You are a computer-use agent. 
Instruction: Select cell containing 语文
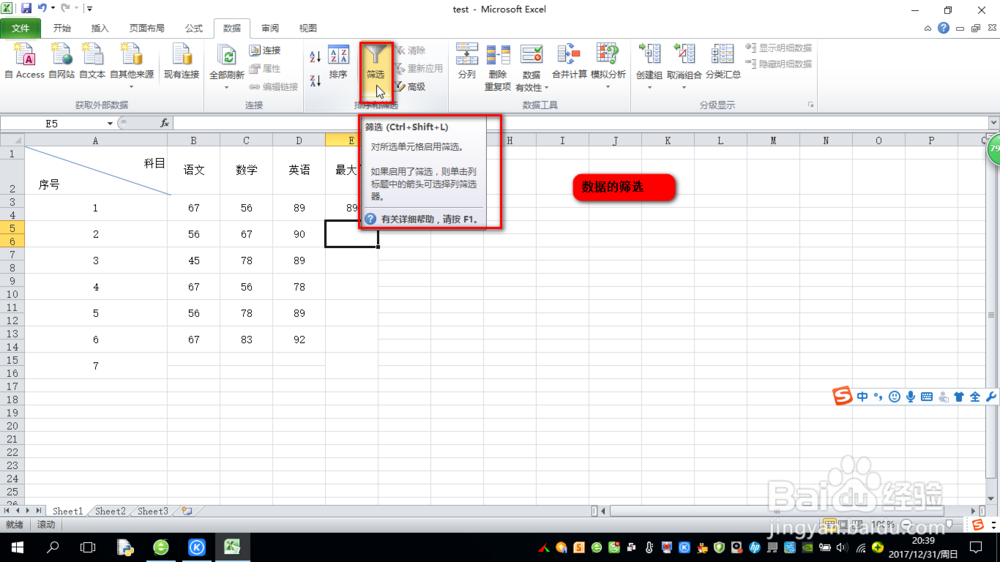193,170
